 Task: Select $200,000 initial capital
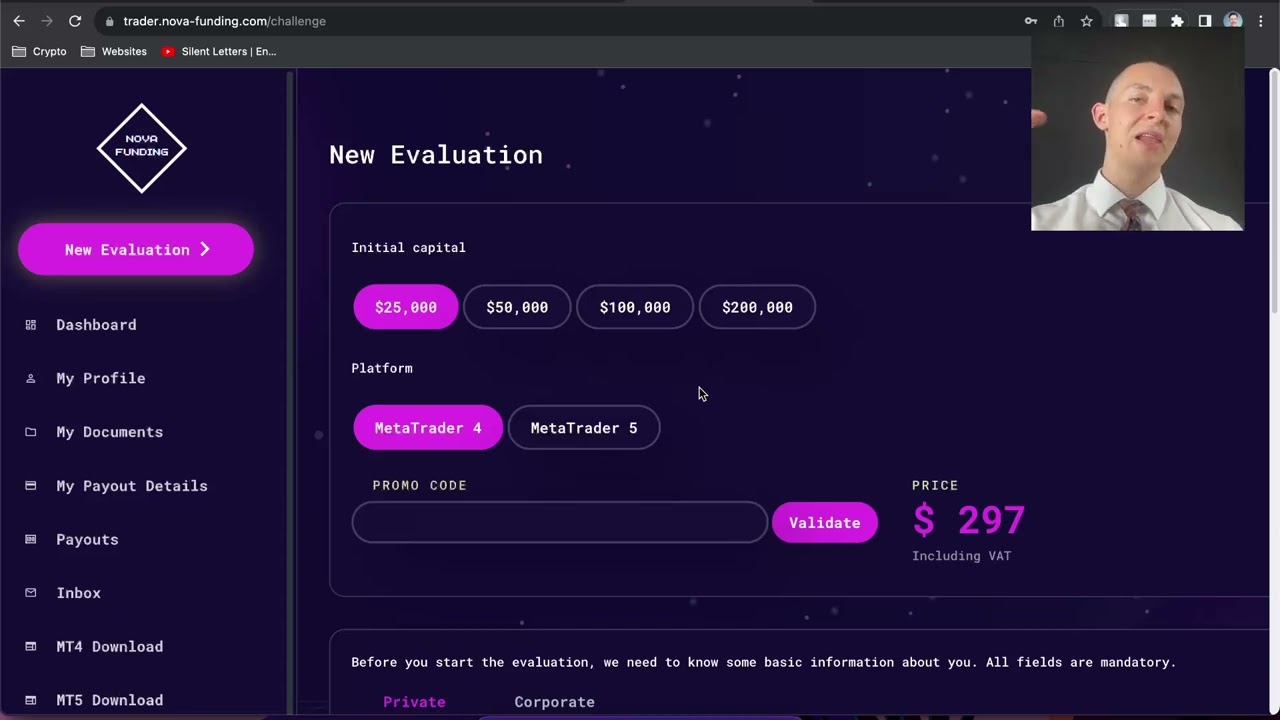tap(757, 307)
